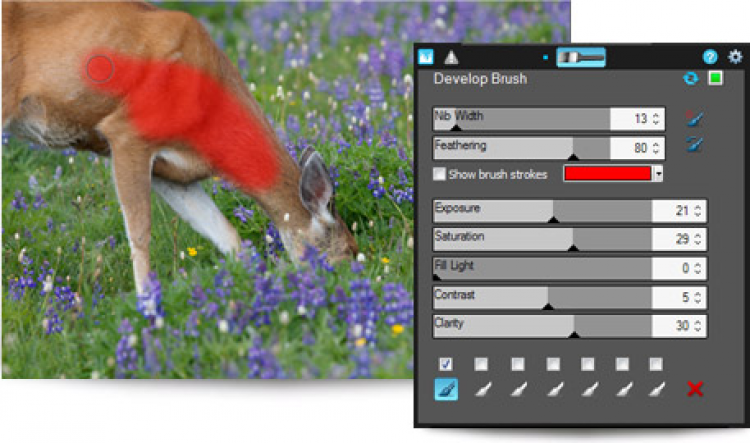Open settings gear icon

[x=735, y=56]
